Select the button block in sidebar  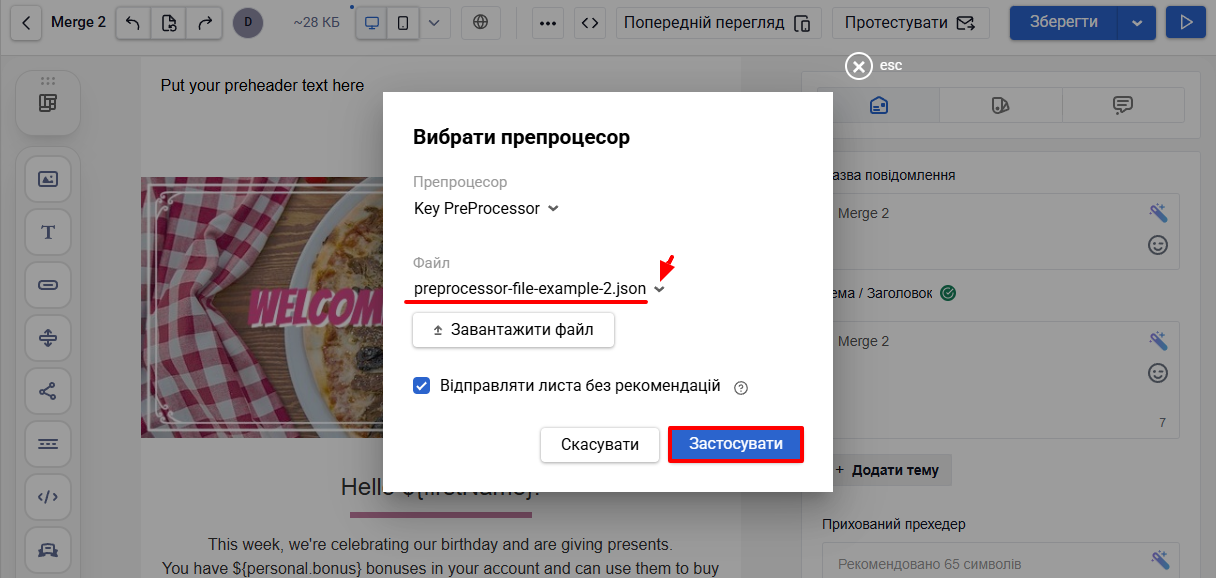(48, 285)
